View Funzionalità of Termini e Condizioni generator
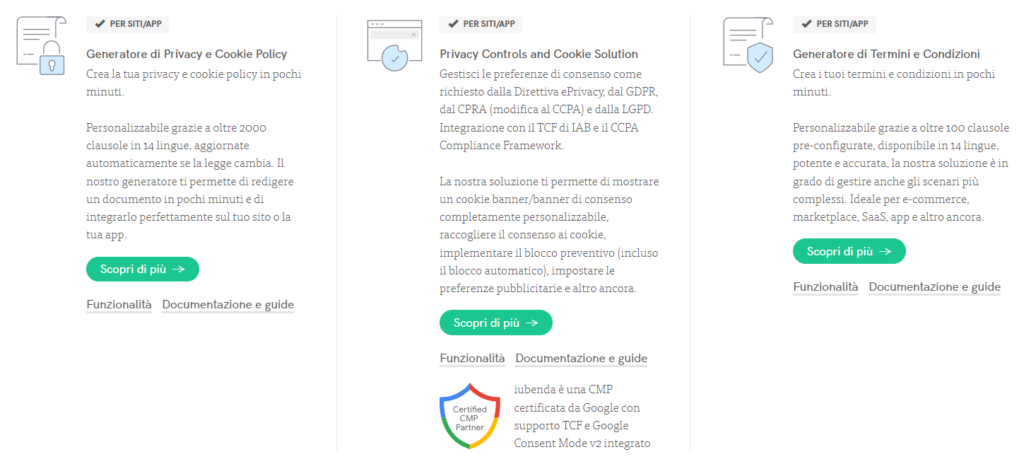This screenshot has width=1024, height=464. point(825,287)
